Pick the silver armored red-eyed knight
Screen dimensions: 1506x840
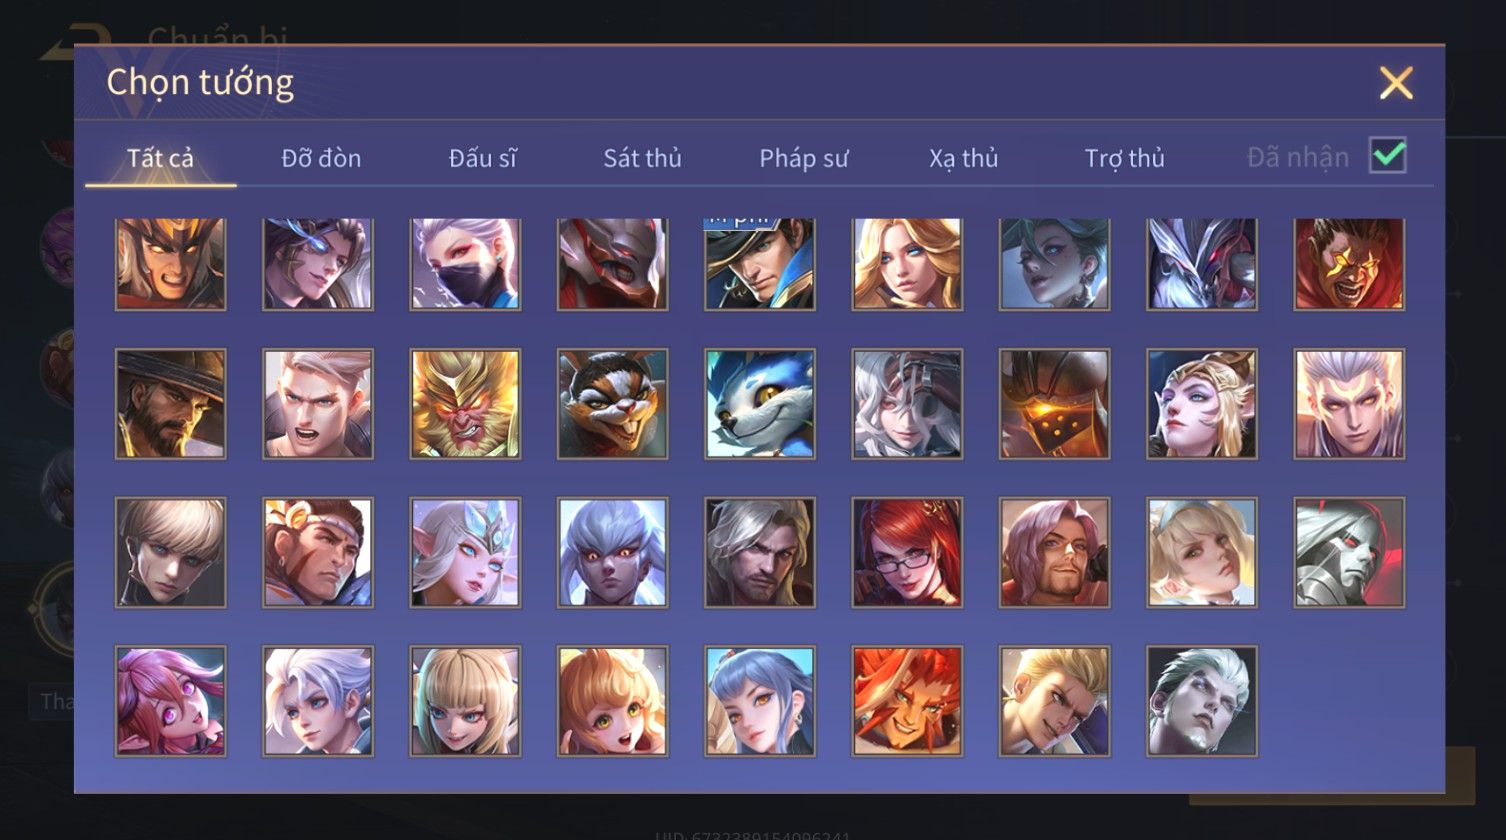coord(1349,552)
